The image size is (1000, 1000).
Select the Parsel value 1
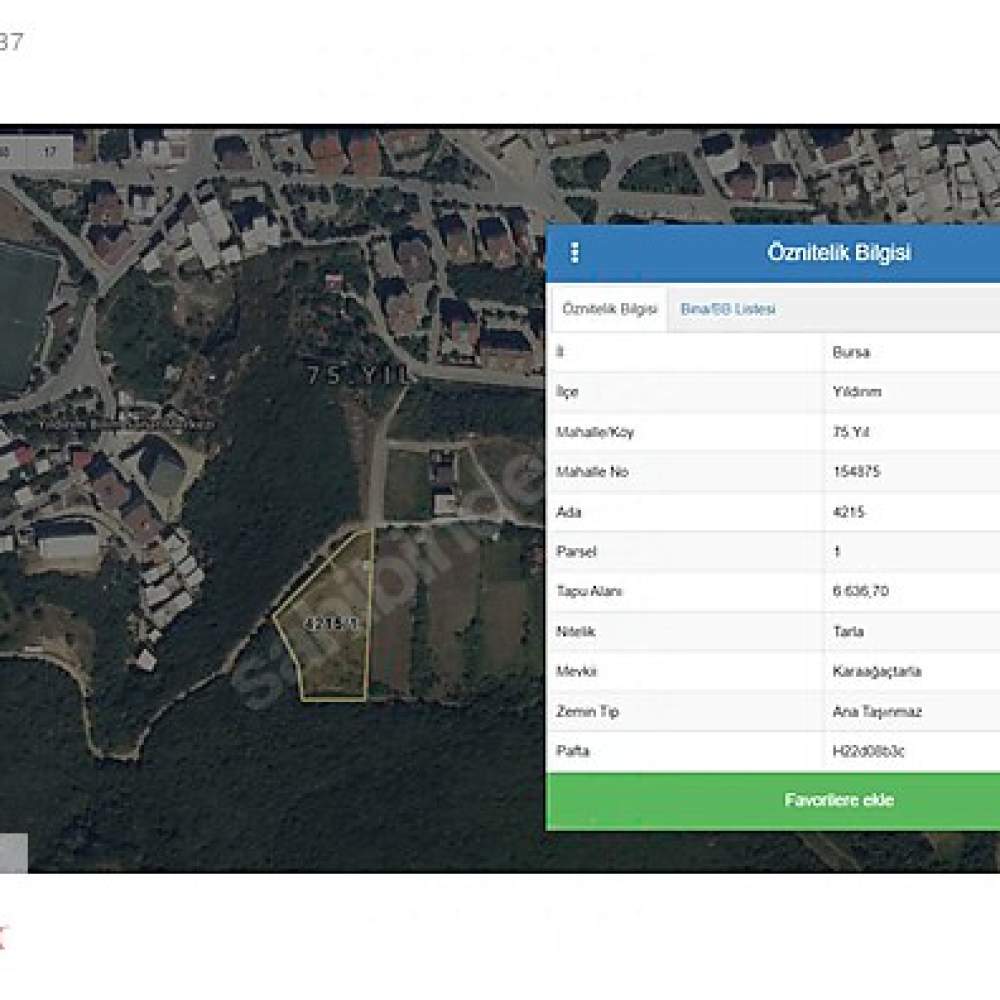coord(837,551)
